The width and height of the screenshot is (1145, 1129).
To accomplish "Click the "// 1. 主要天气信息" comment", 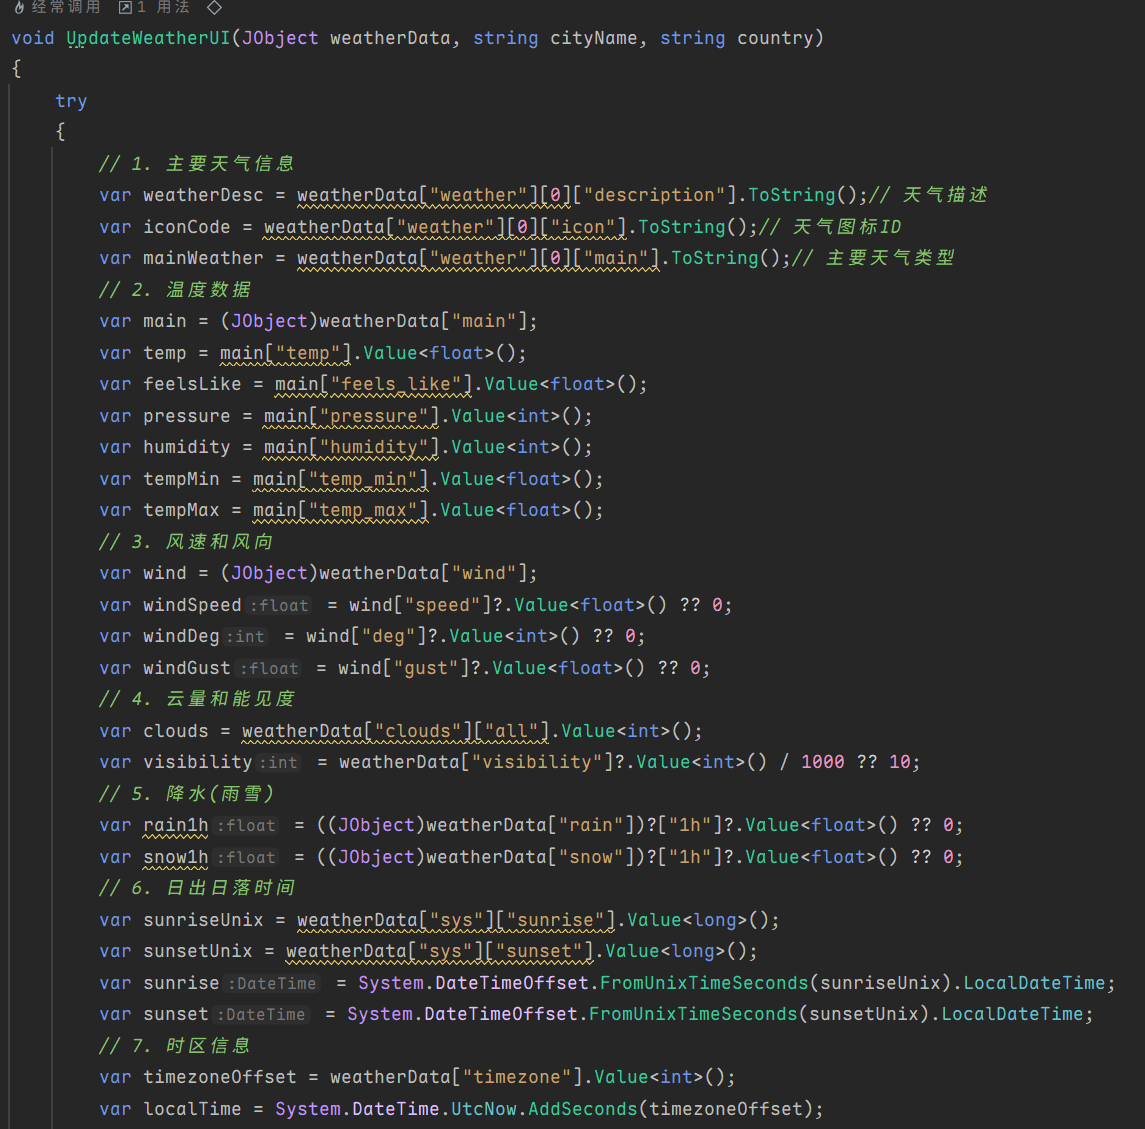I will pos(196,164).
